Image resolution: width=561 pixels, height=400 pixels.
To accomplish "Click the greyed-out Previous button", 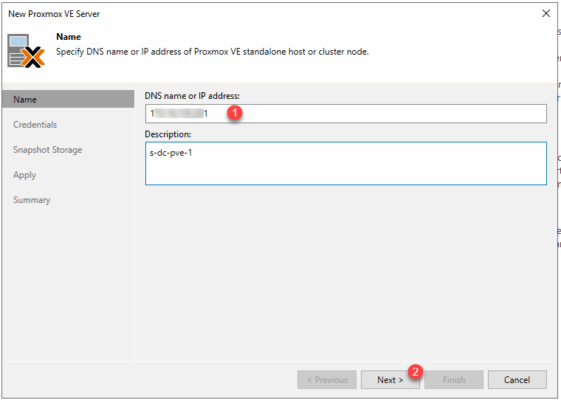I will pyautogui.click(x=327, y=380).
